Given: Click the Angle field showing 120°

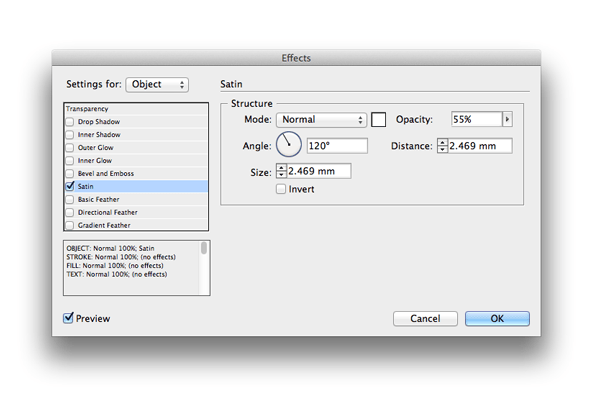Looking at the screenshot, I should coord(337,146).
